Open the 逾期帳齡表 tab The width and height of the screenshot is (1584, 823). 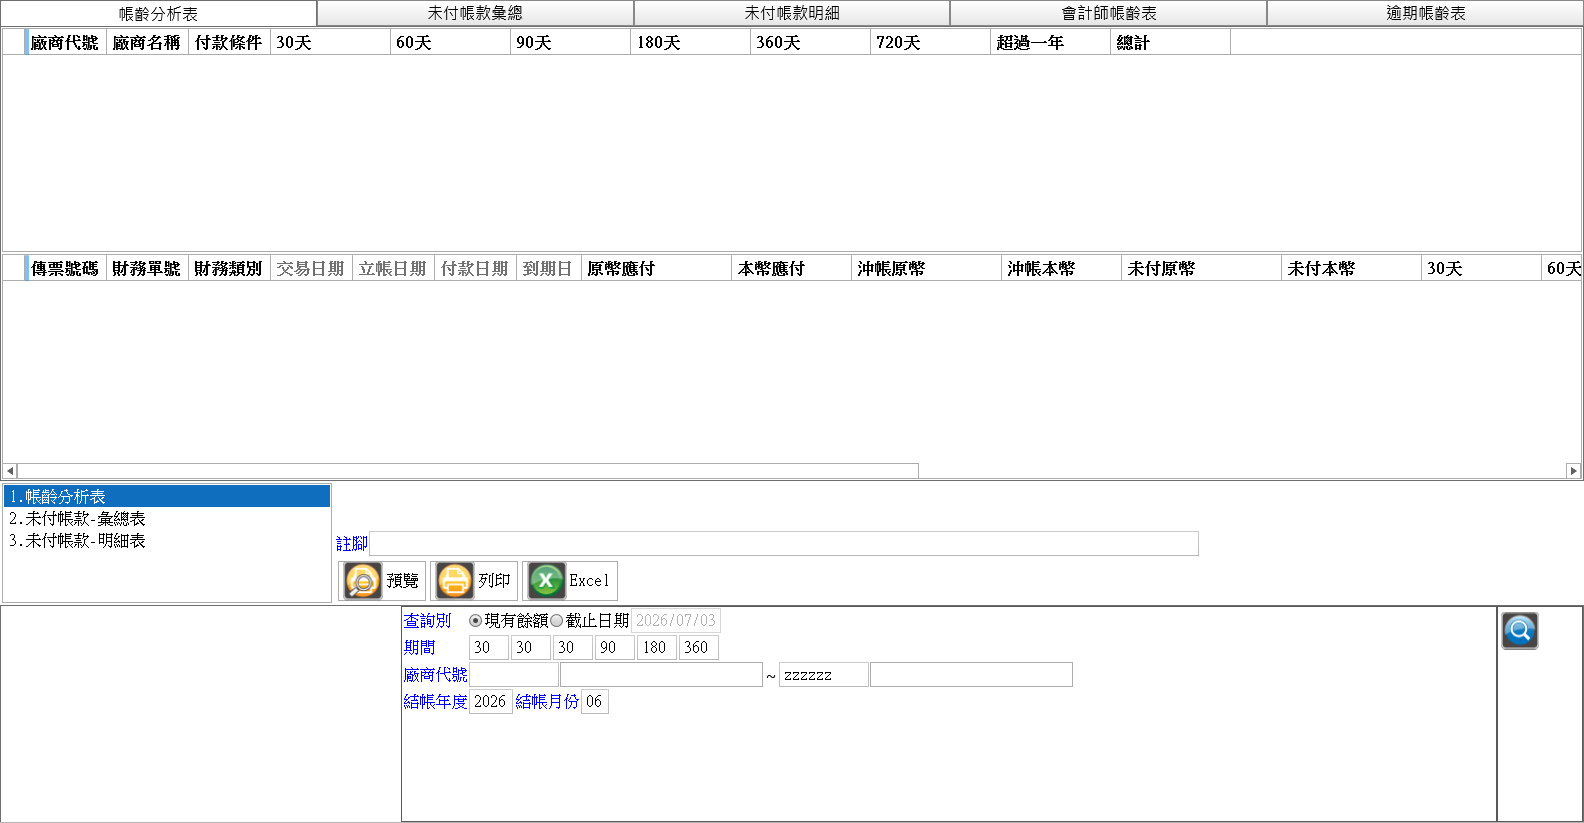(x=1425, y=13)
